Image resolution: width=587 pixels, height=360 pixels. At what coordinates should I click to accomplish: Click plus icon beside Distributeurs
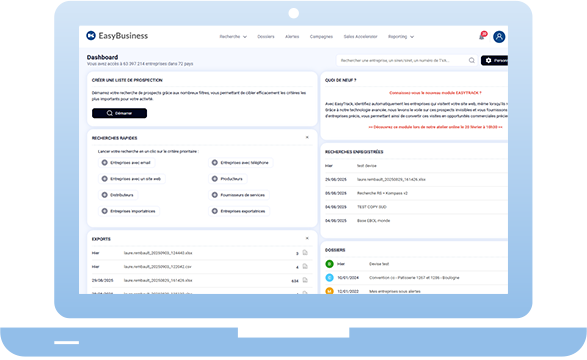[x=104, y=195]
